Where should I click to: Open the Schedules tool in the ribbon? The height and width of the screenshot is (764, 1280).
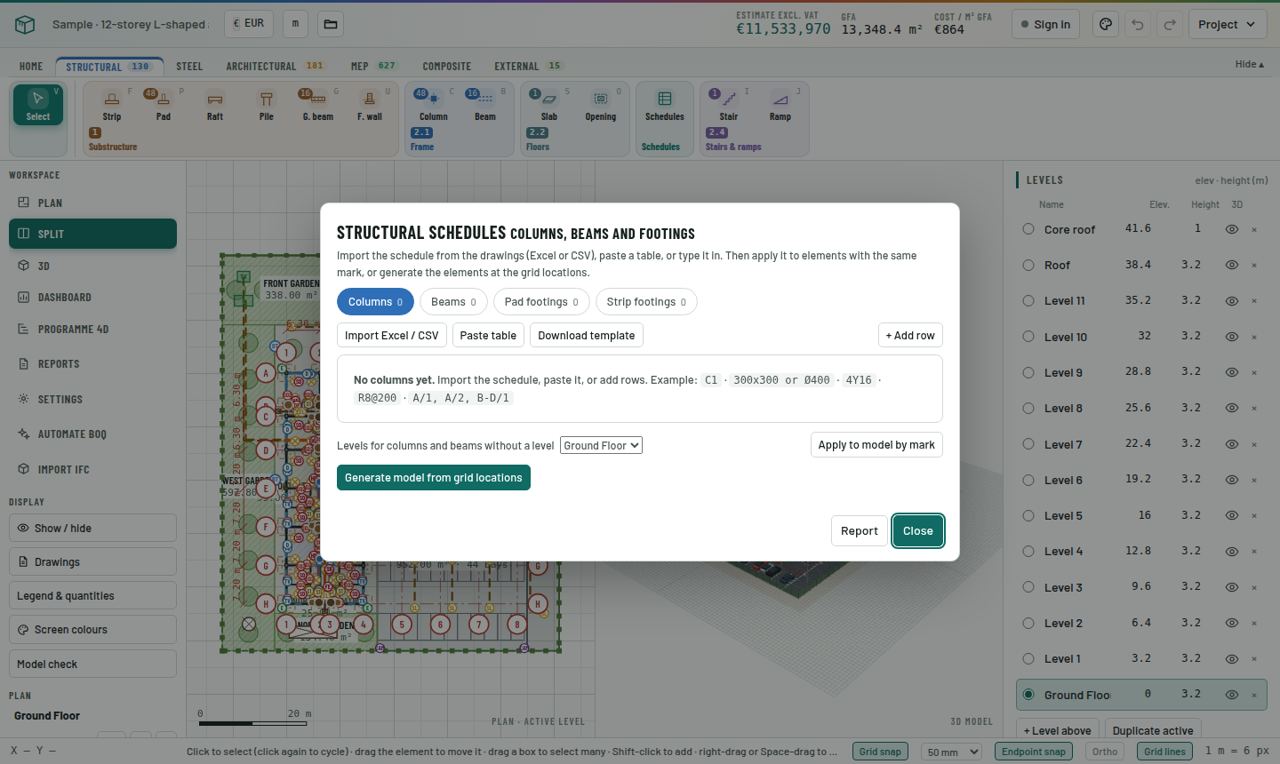point(664,105)
